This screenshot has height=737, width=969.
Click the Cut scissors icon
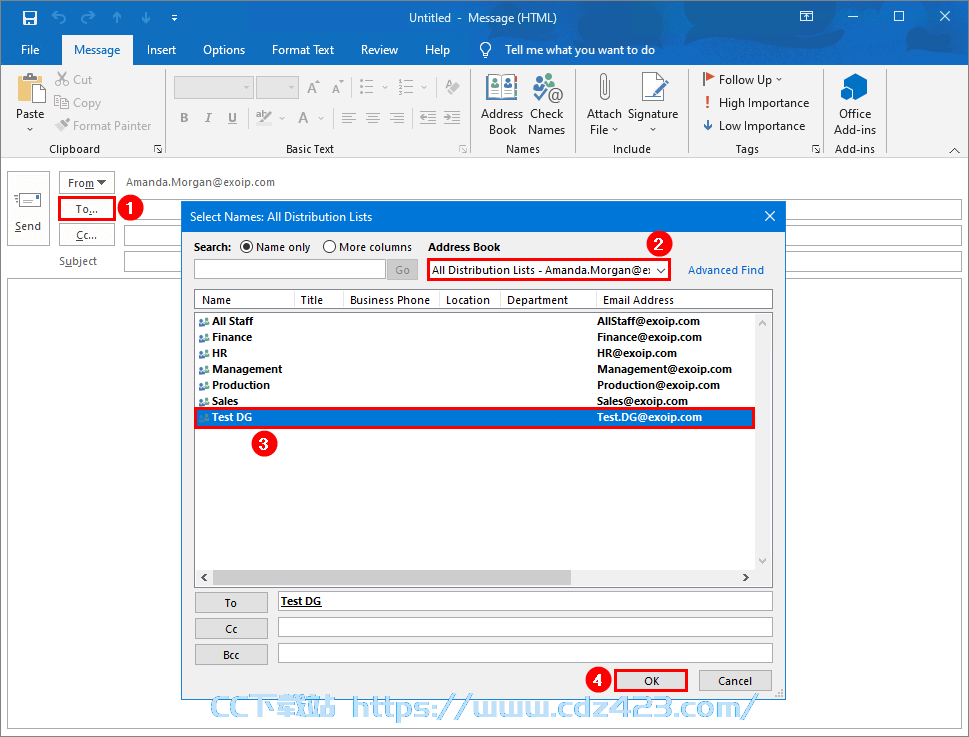tap(62, 79)
